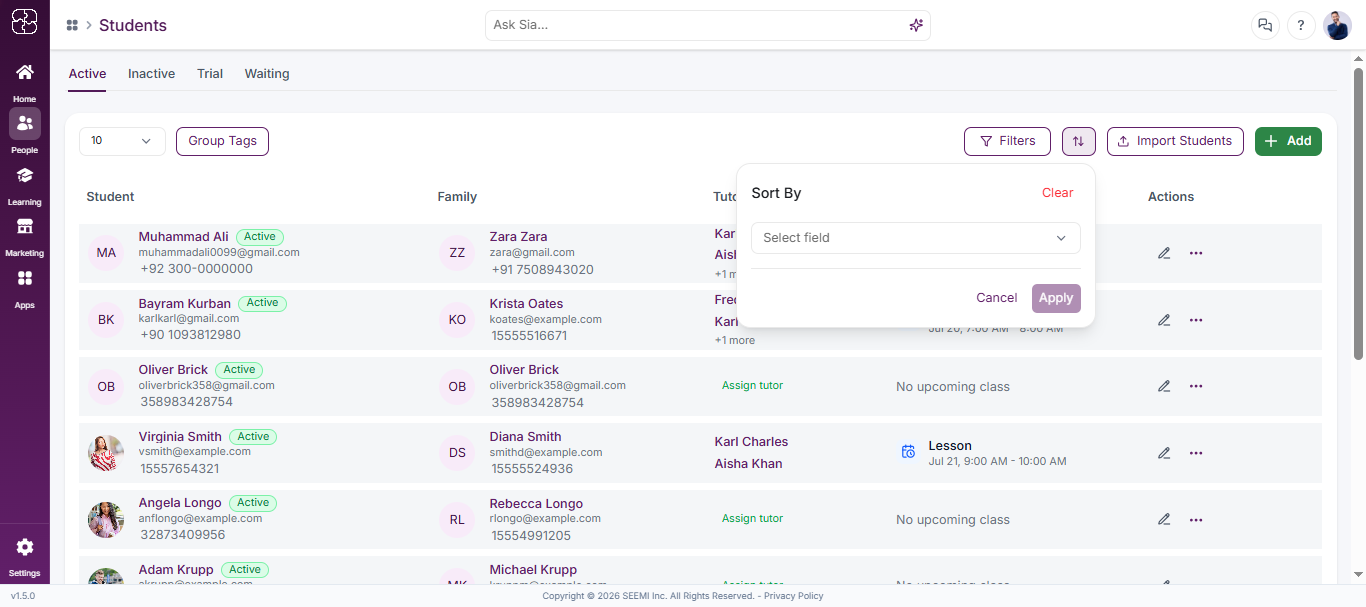Viewport: 1366px width, 607px height.
Task: Open student name Muhammad Ali
Action: click(x=183, y=237)
